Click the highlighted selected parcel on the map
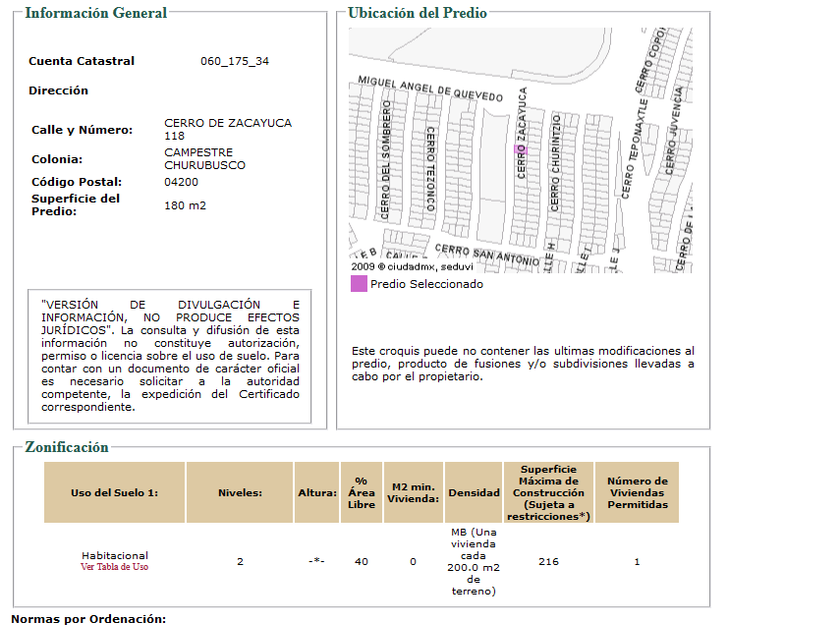The image size is (840, 630). tap(521, 149)
